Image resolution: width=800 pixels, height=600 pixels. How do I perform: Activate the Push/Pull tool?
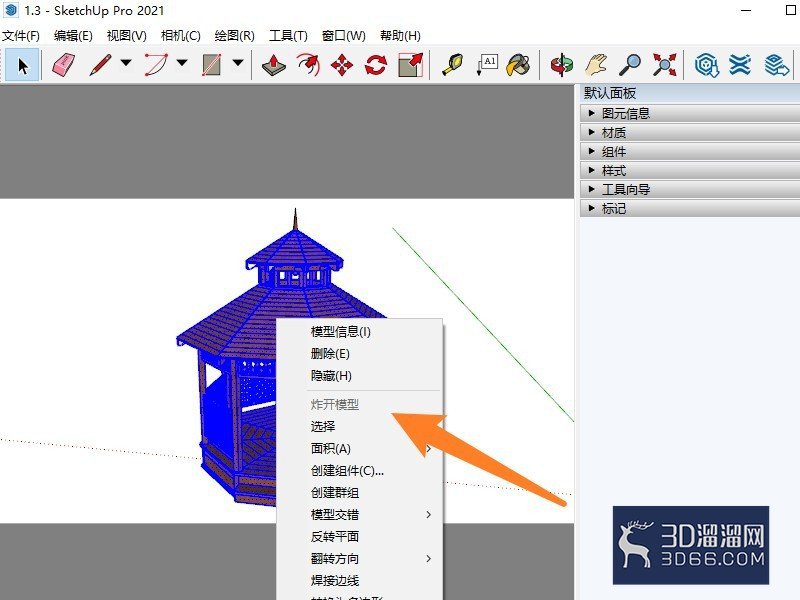274,65
